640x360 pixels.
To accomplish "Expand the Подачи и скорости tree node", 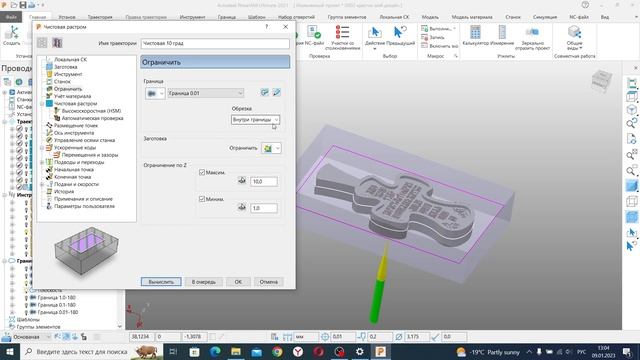I will tap(42, 184).
